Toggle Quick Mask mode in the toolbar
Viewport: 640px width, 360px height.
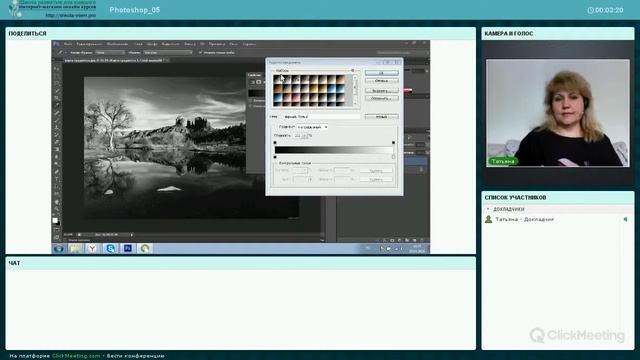pos(57,230)
